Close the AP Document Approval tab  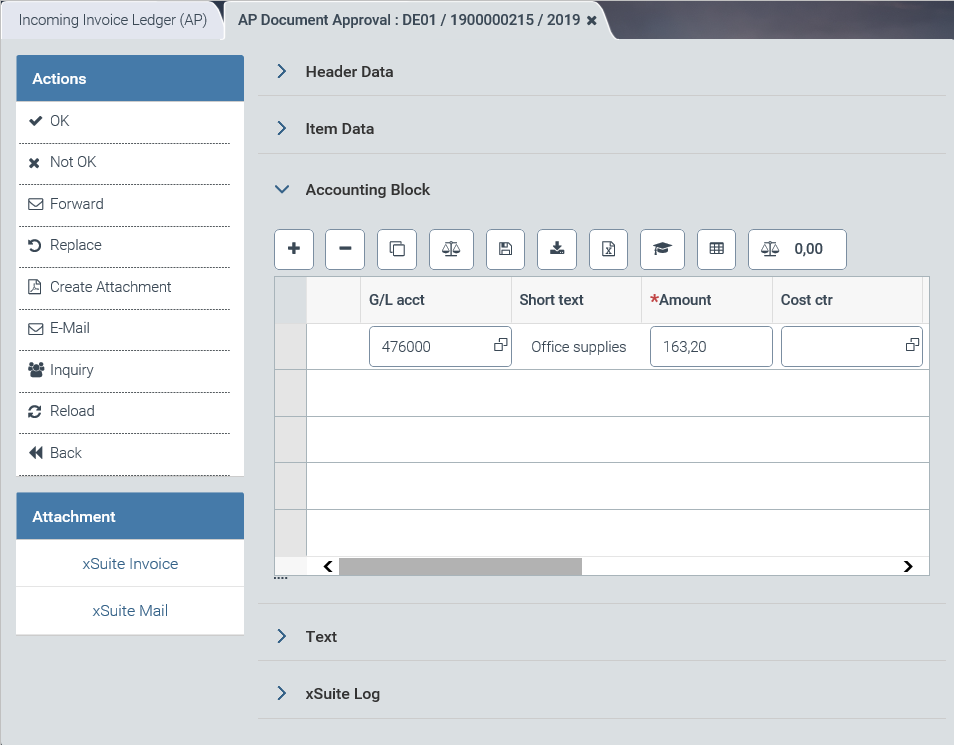click(592, 20)
